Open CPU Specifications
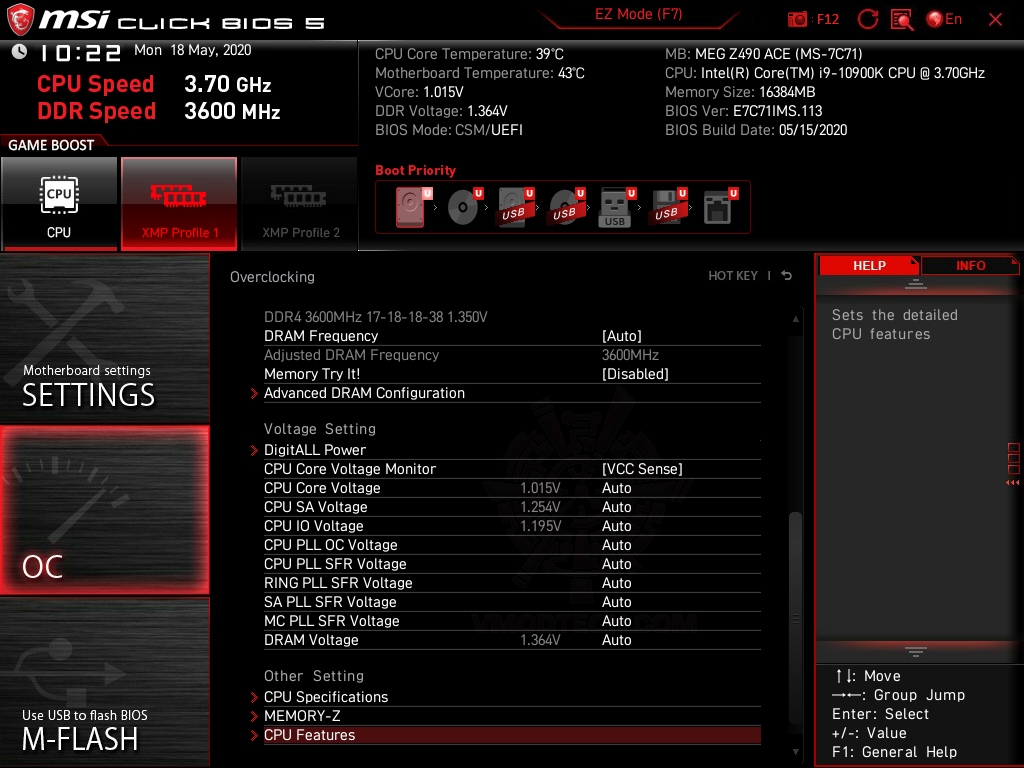 pos(325,696)
